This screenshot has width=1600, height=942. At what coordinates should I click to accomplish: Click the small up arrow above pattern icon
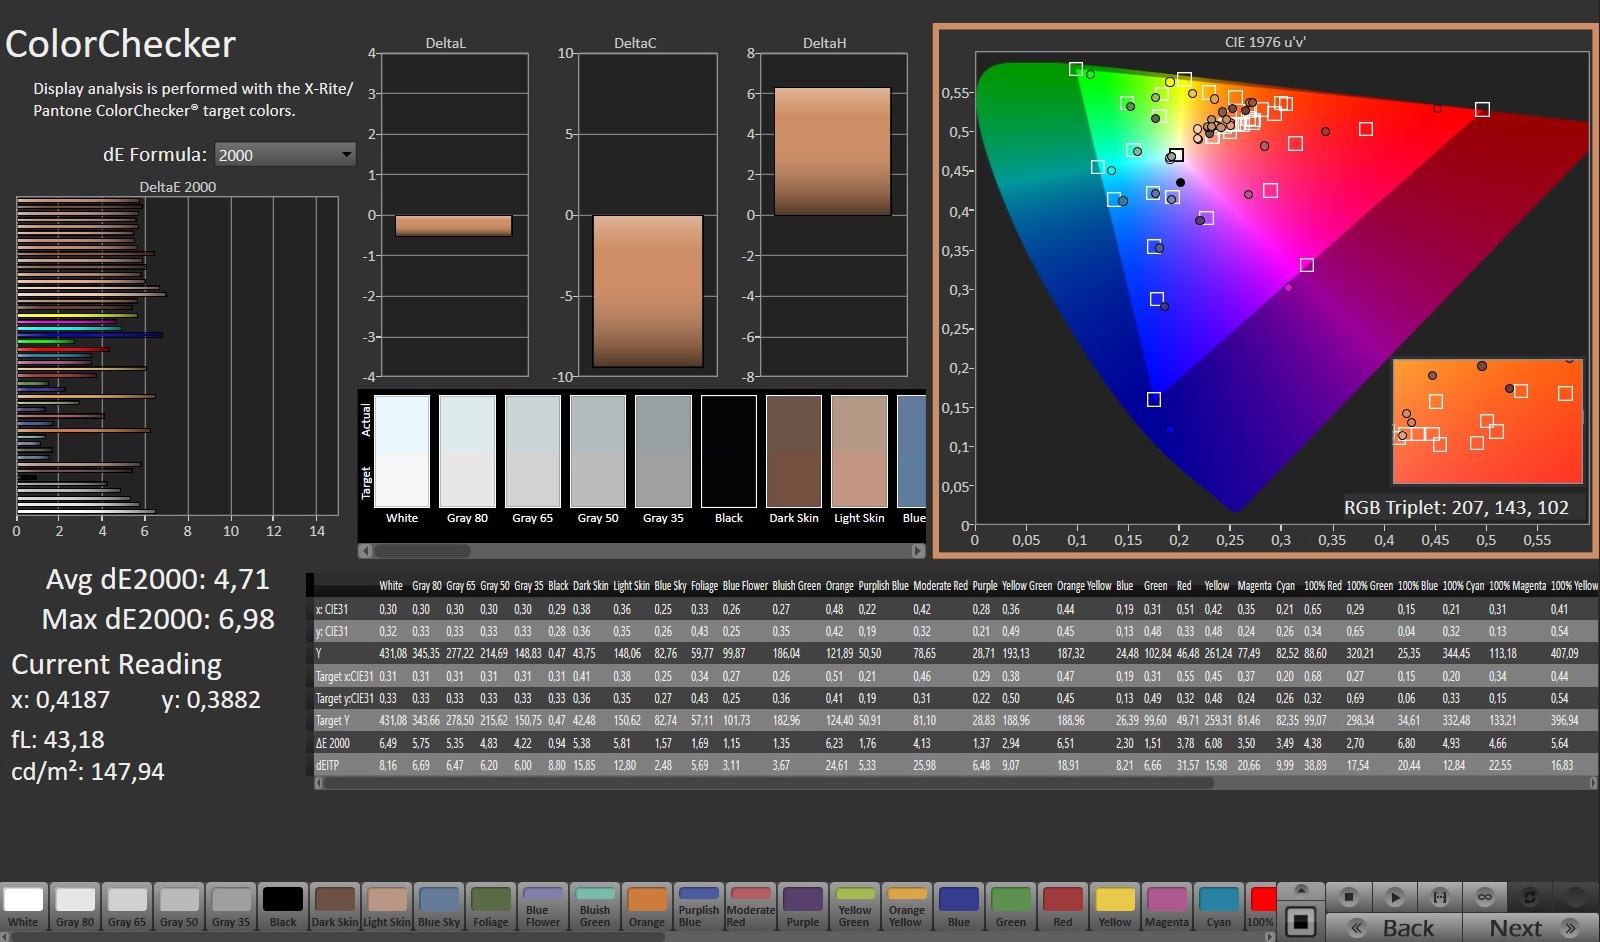(x=1300, y=890)
